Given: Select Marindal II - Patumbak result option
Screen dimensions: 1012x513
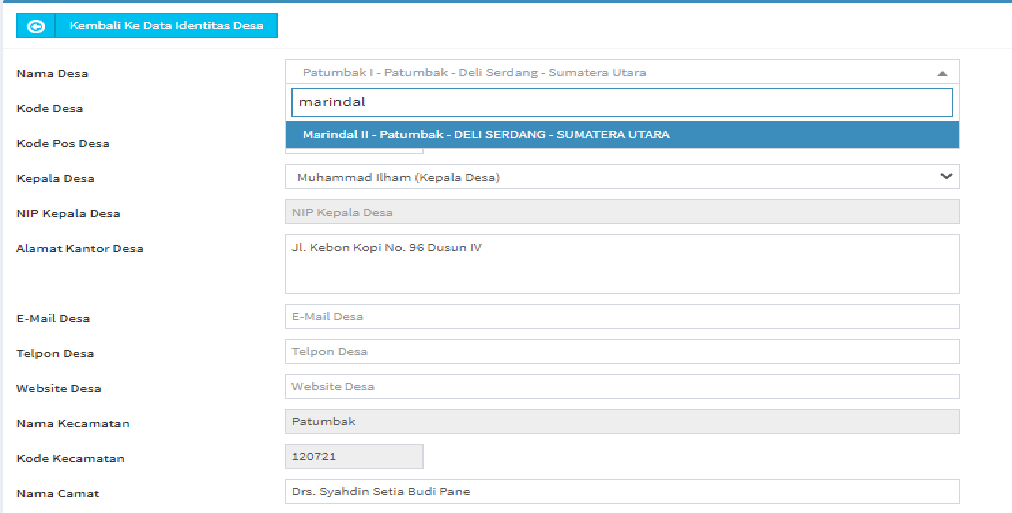Looking at the screenshot, I should coord(622,135).
